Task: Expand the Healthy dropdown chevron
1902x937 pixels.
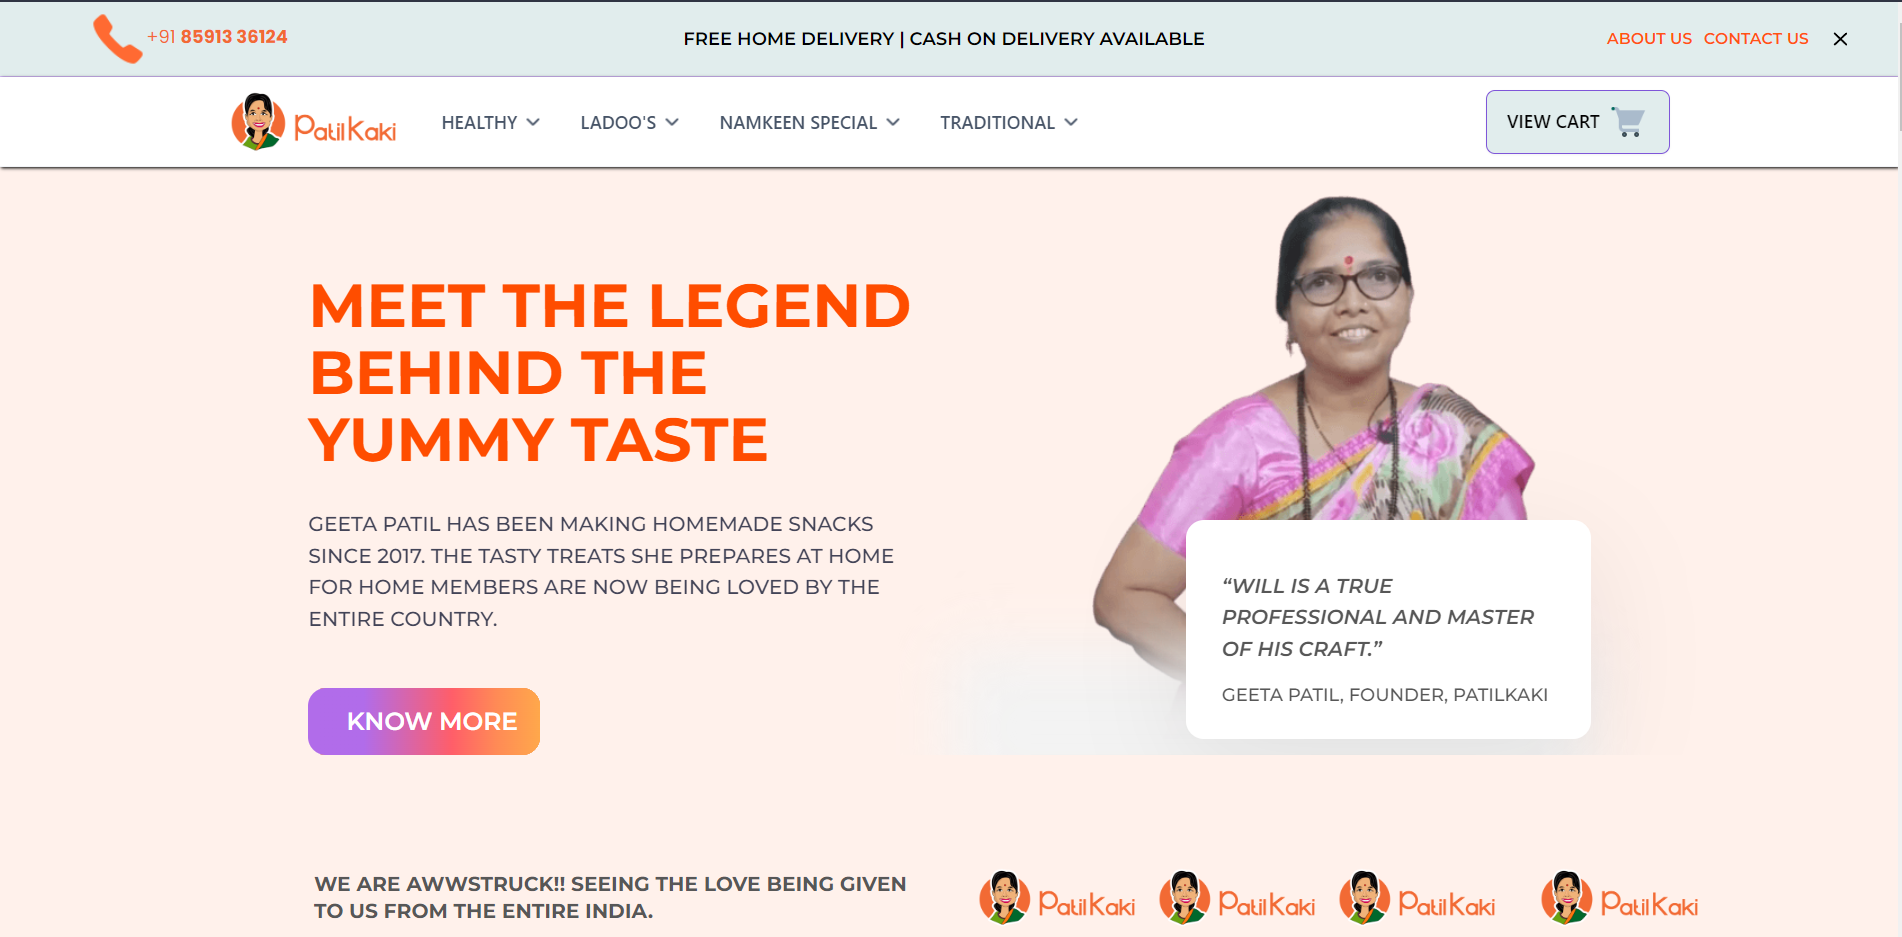Action: click(x=533, y=122)
